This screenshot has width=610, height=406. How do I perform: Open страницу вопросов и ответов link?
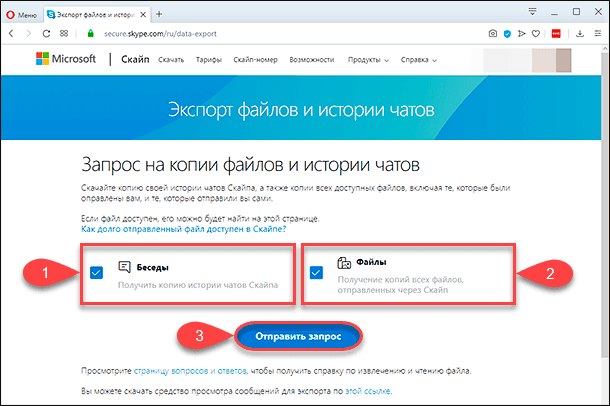point(190,371)
